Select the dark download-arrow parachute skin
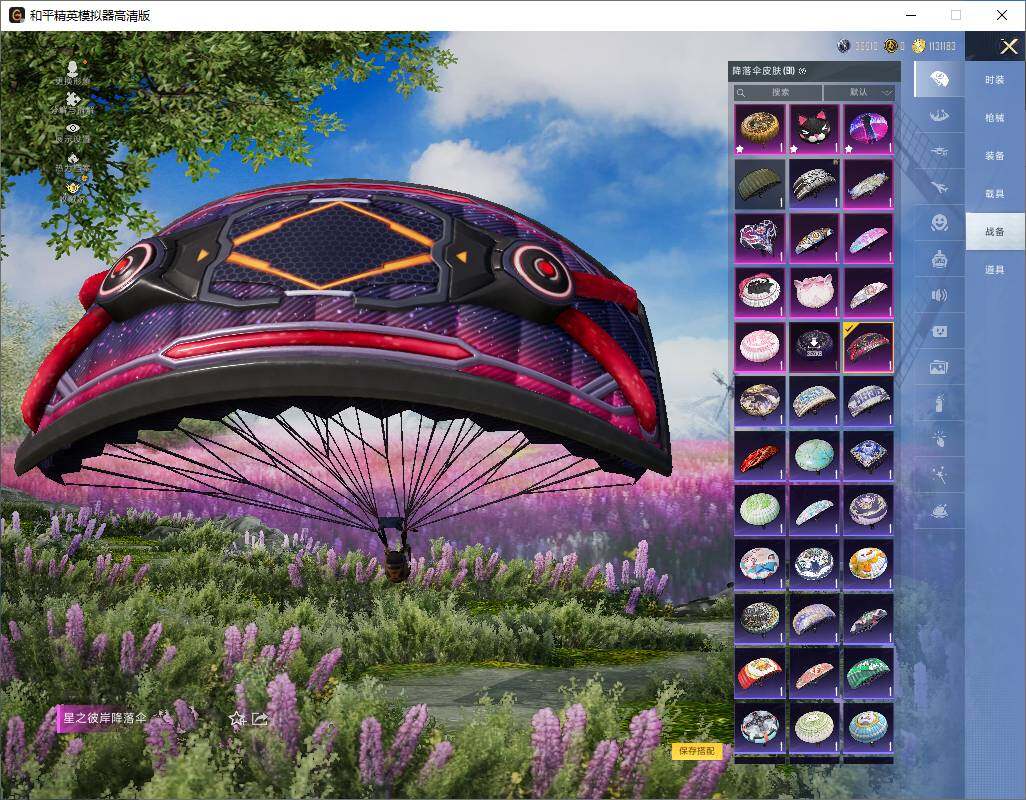The image size is (1026, 800). click(814, 347)
